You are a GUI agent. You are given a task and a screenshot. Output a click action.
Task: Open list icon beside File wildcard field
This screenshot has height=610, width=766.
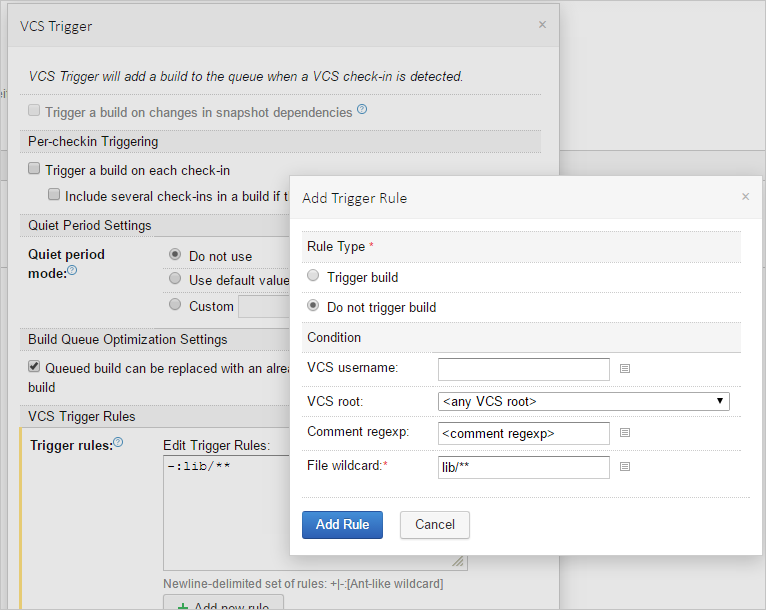click(625, 467)
